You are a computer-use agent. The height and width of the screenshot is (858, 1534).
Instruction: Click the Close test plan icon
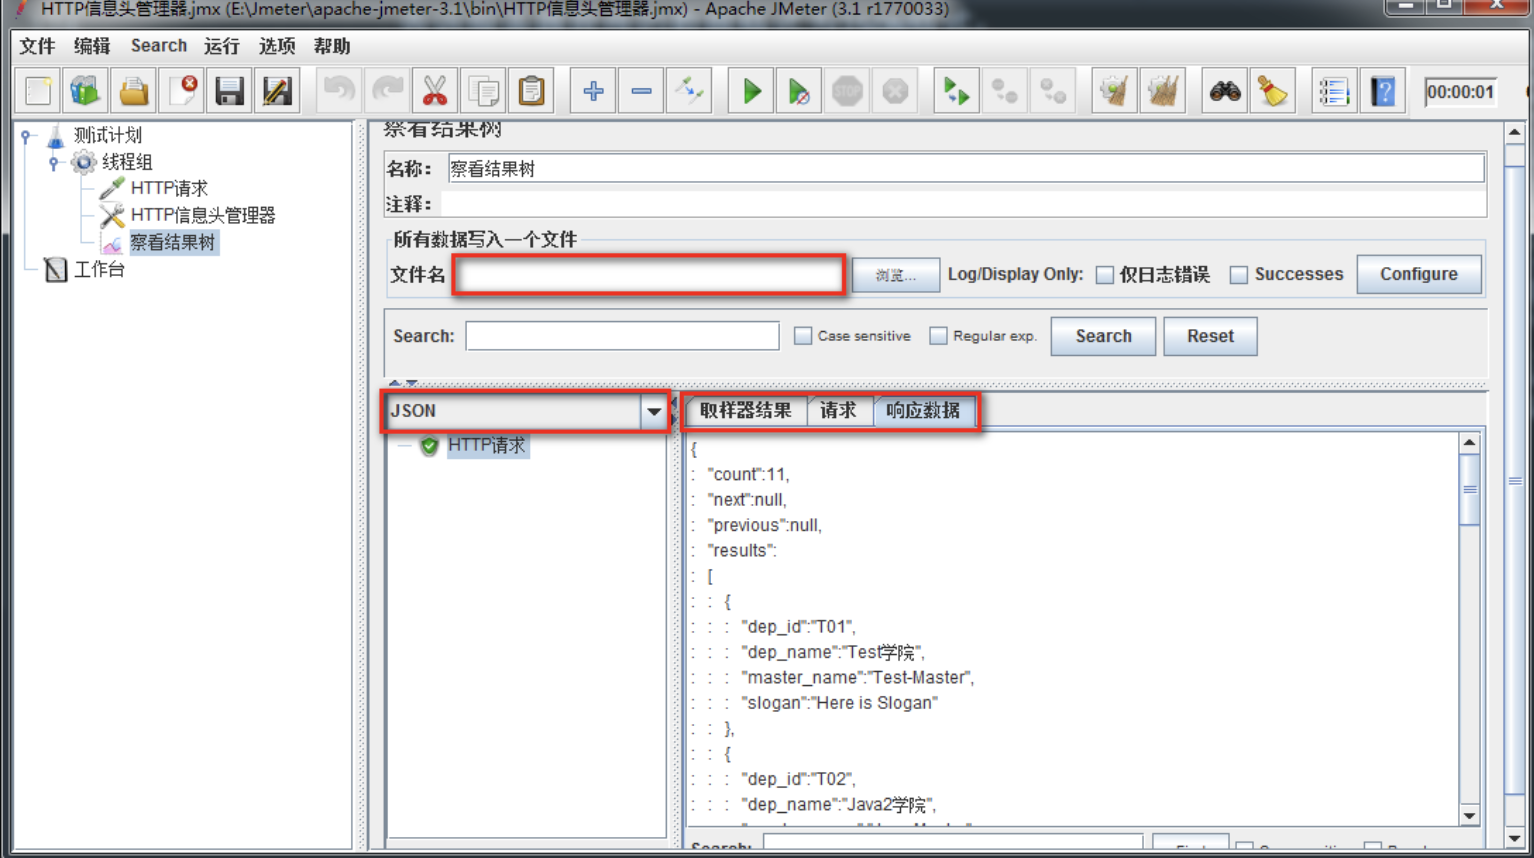[x=182, y=92]
